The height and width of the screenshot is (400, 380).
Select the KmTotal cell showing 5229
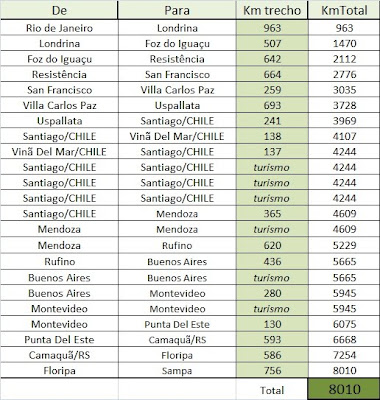tap(344, 245)
